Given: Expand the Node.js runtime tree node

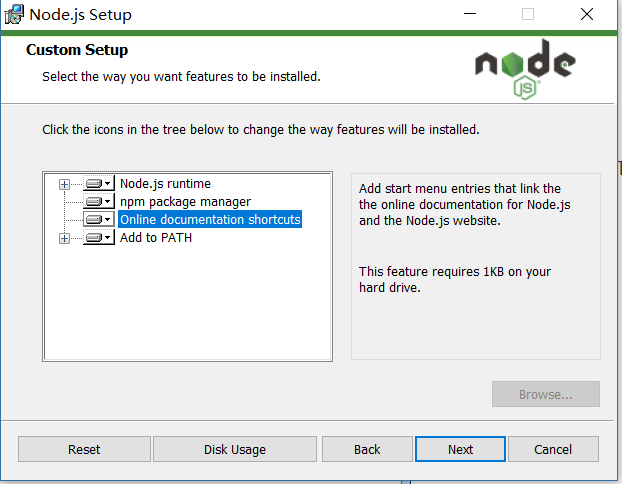Looking at the screenshot, I should (65, 184).
